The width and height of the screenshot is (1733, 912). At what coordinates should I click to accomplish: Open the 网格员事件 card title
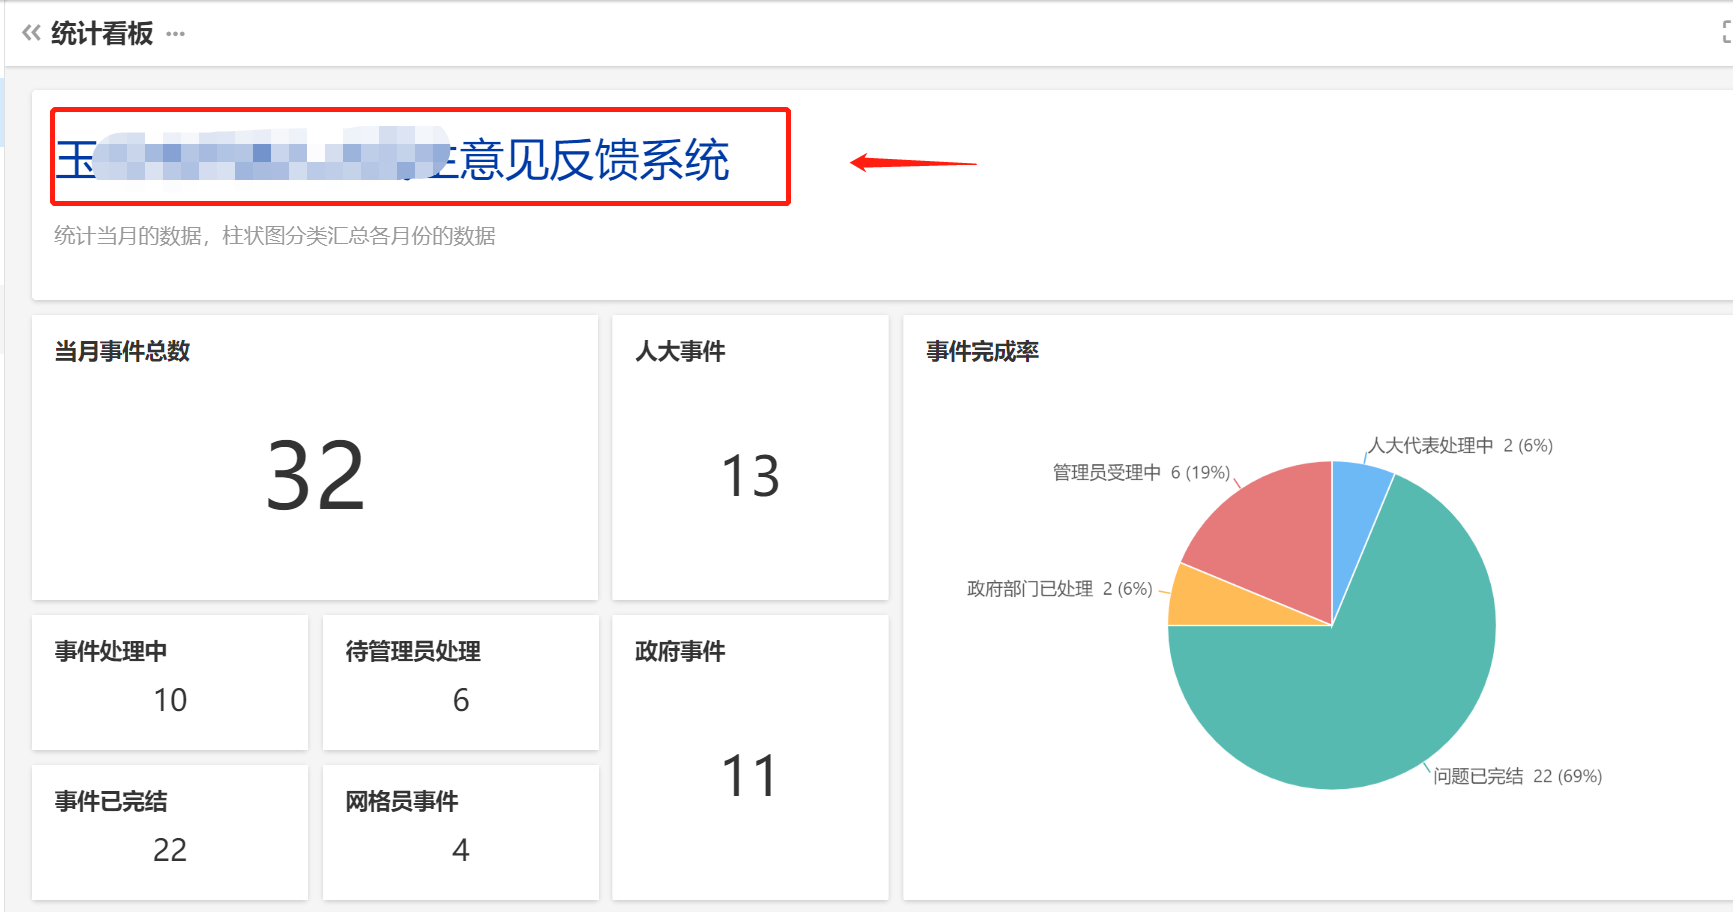point(402,801)
